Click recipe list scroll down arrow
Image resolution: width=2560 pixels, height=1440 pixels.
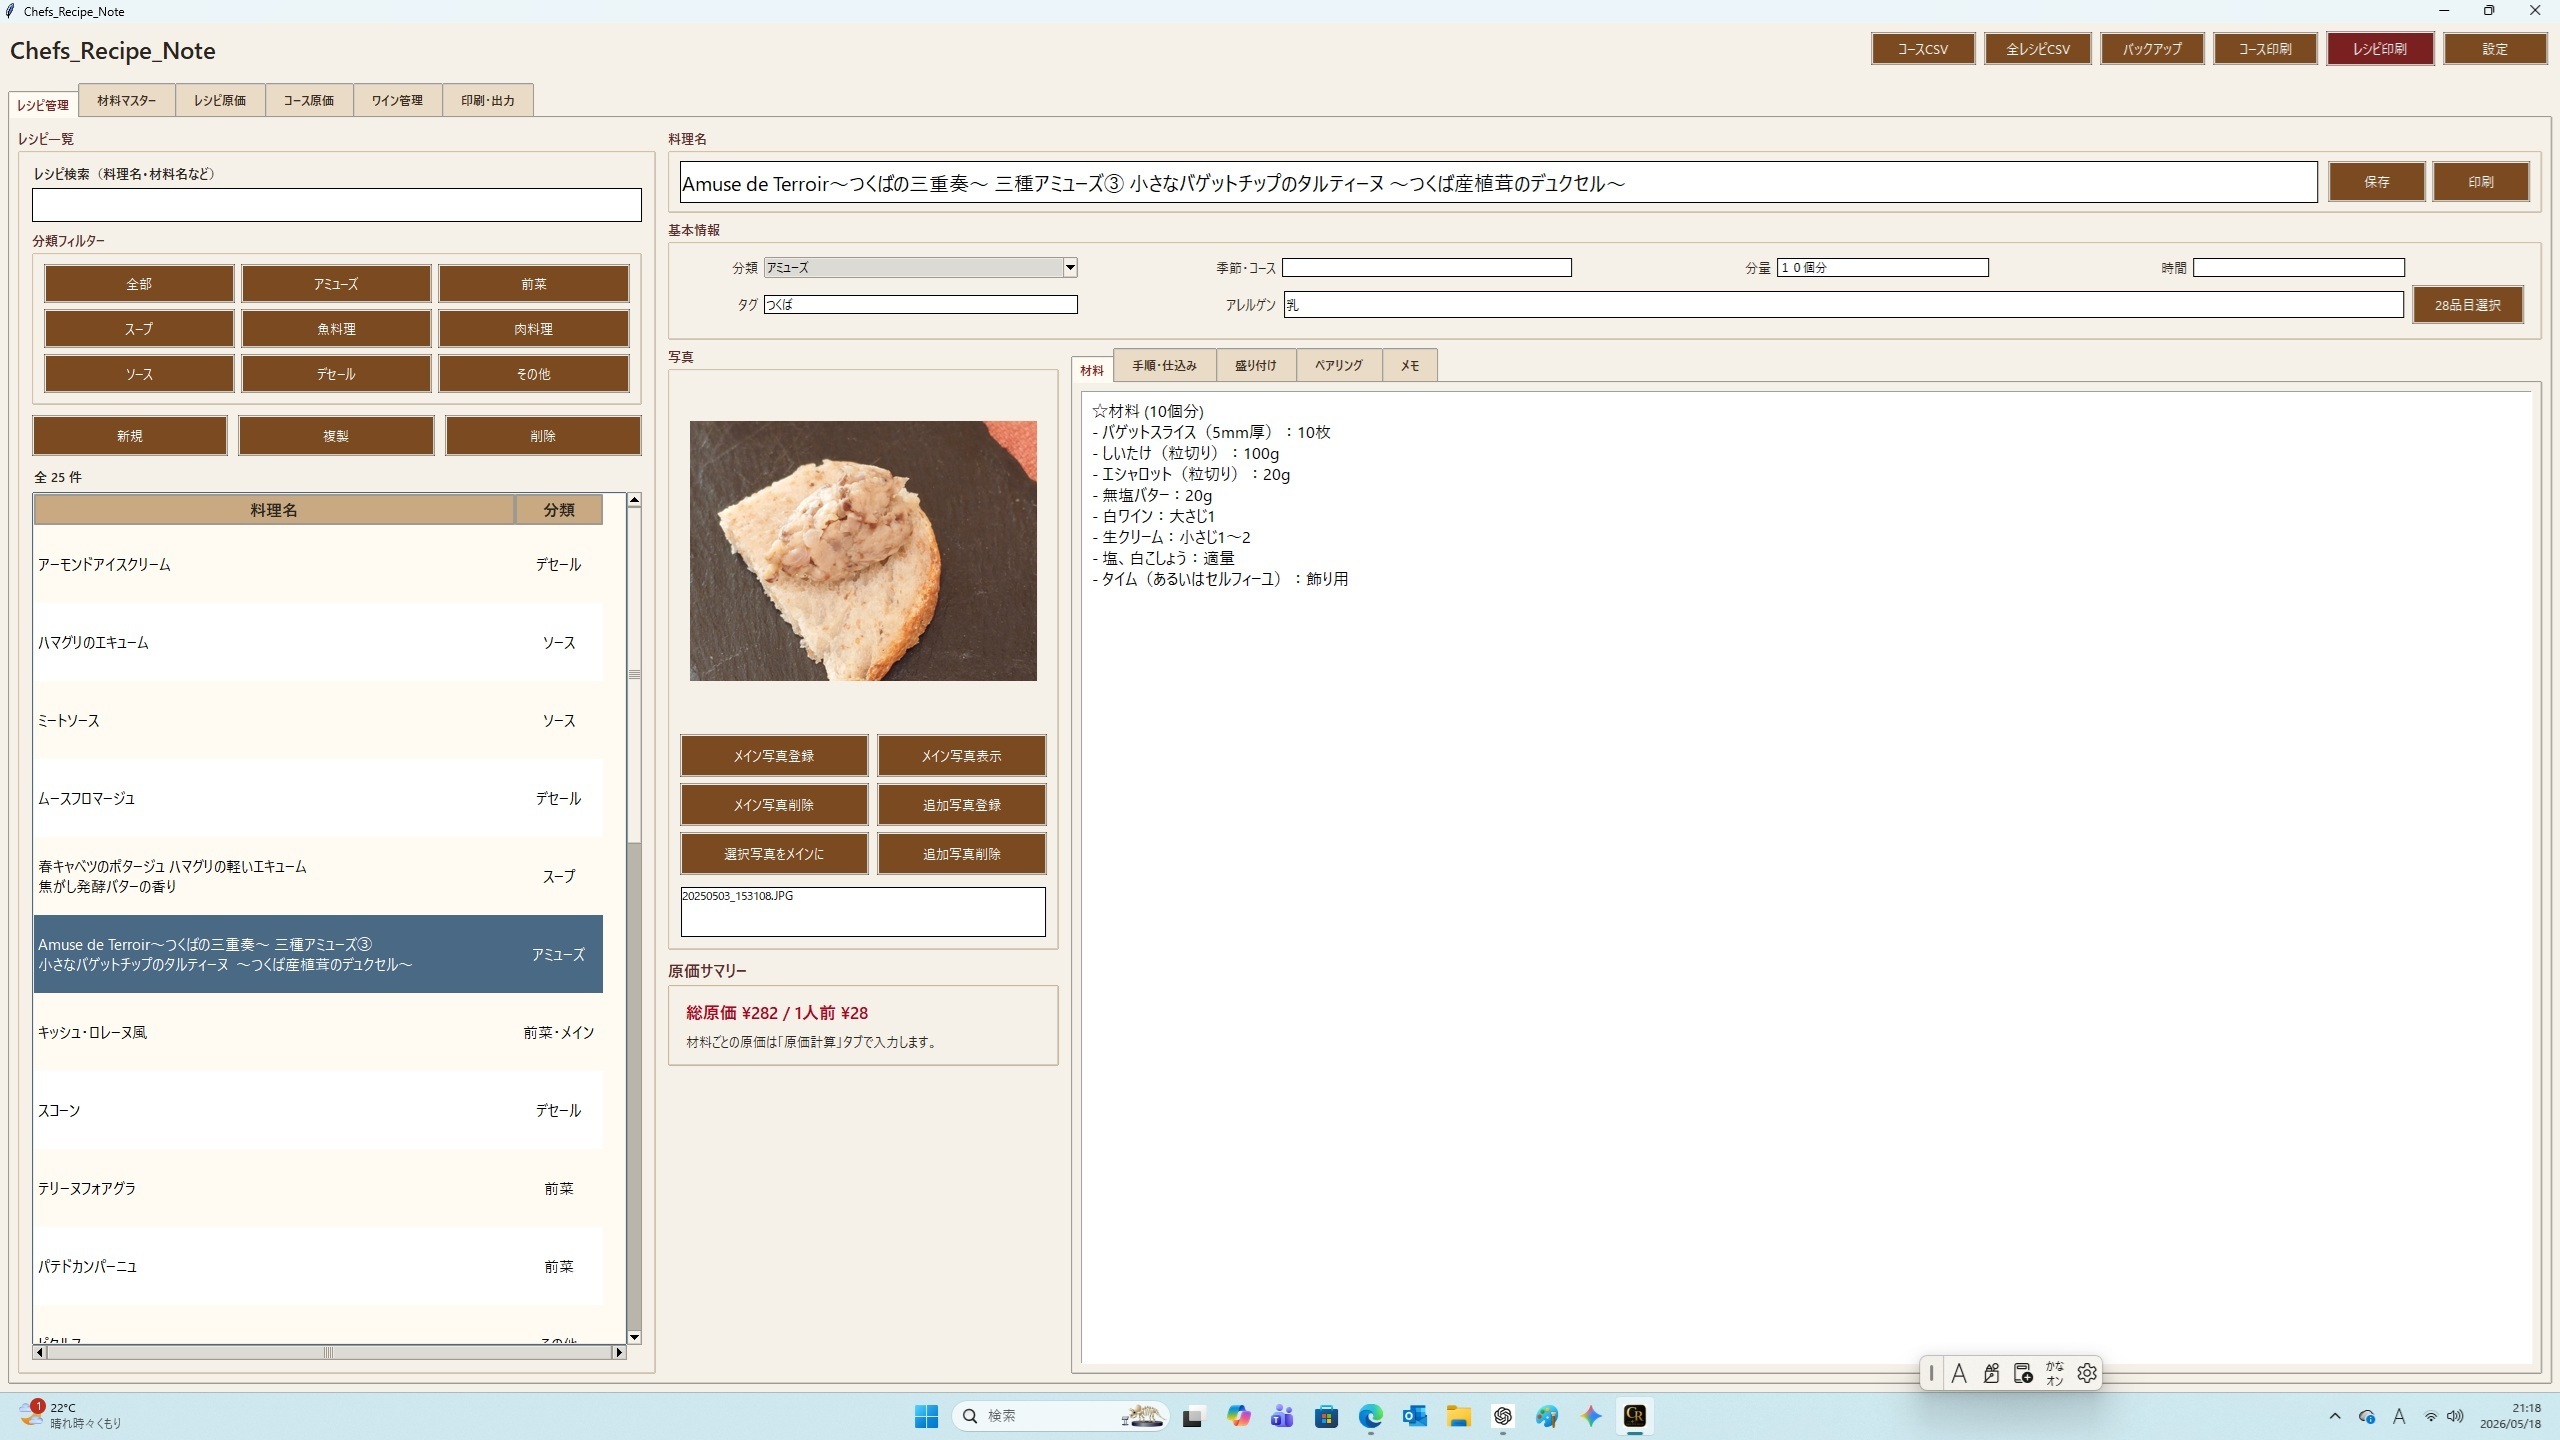(x=634, y=1337)
